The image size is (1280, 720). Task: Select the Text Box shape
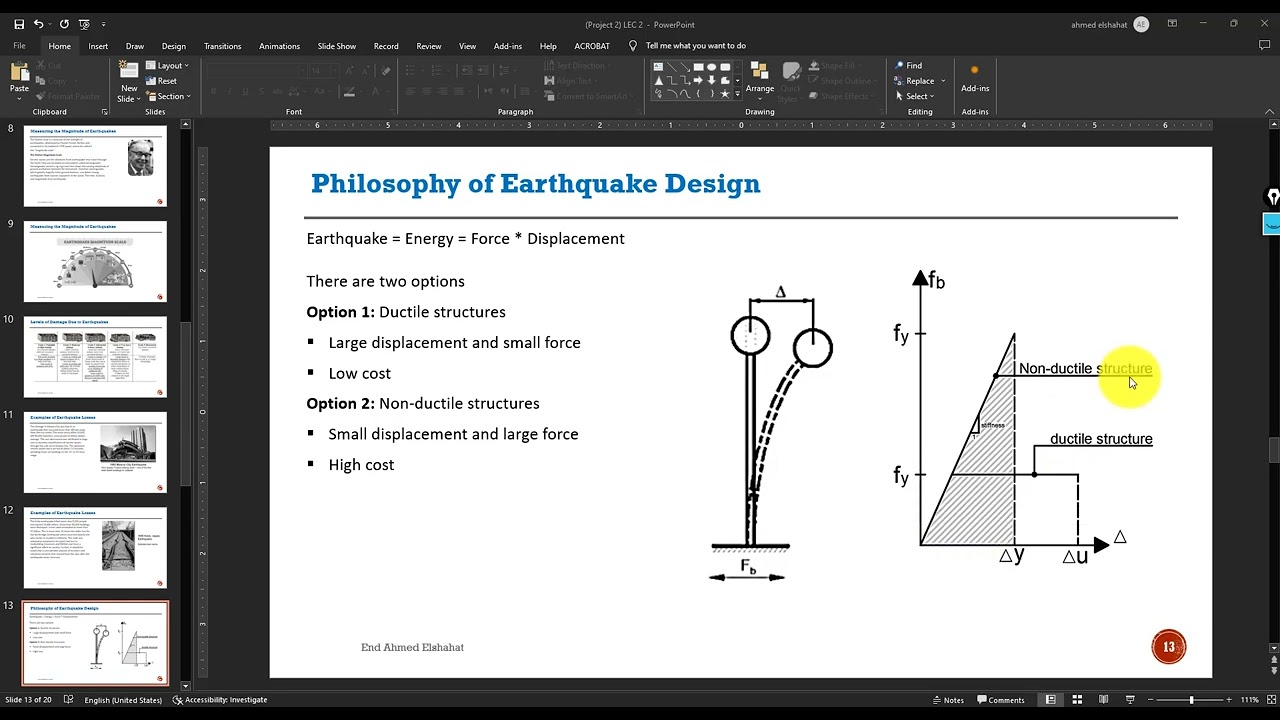coord(658,68)
